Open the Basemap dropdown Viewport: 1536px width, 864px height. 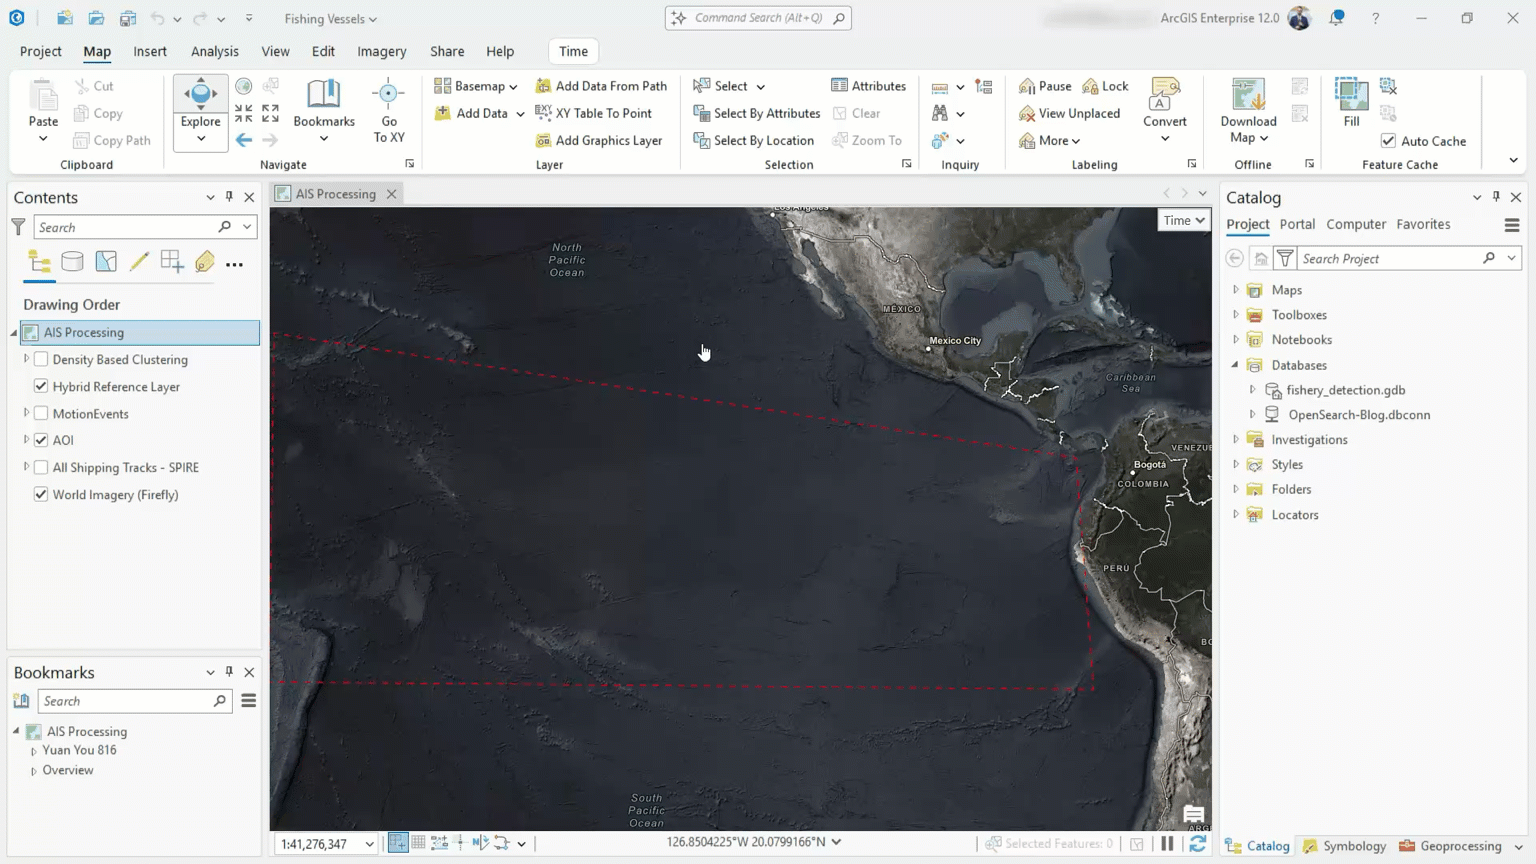tap(476, 86)
